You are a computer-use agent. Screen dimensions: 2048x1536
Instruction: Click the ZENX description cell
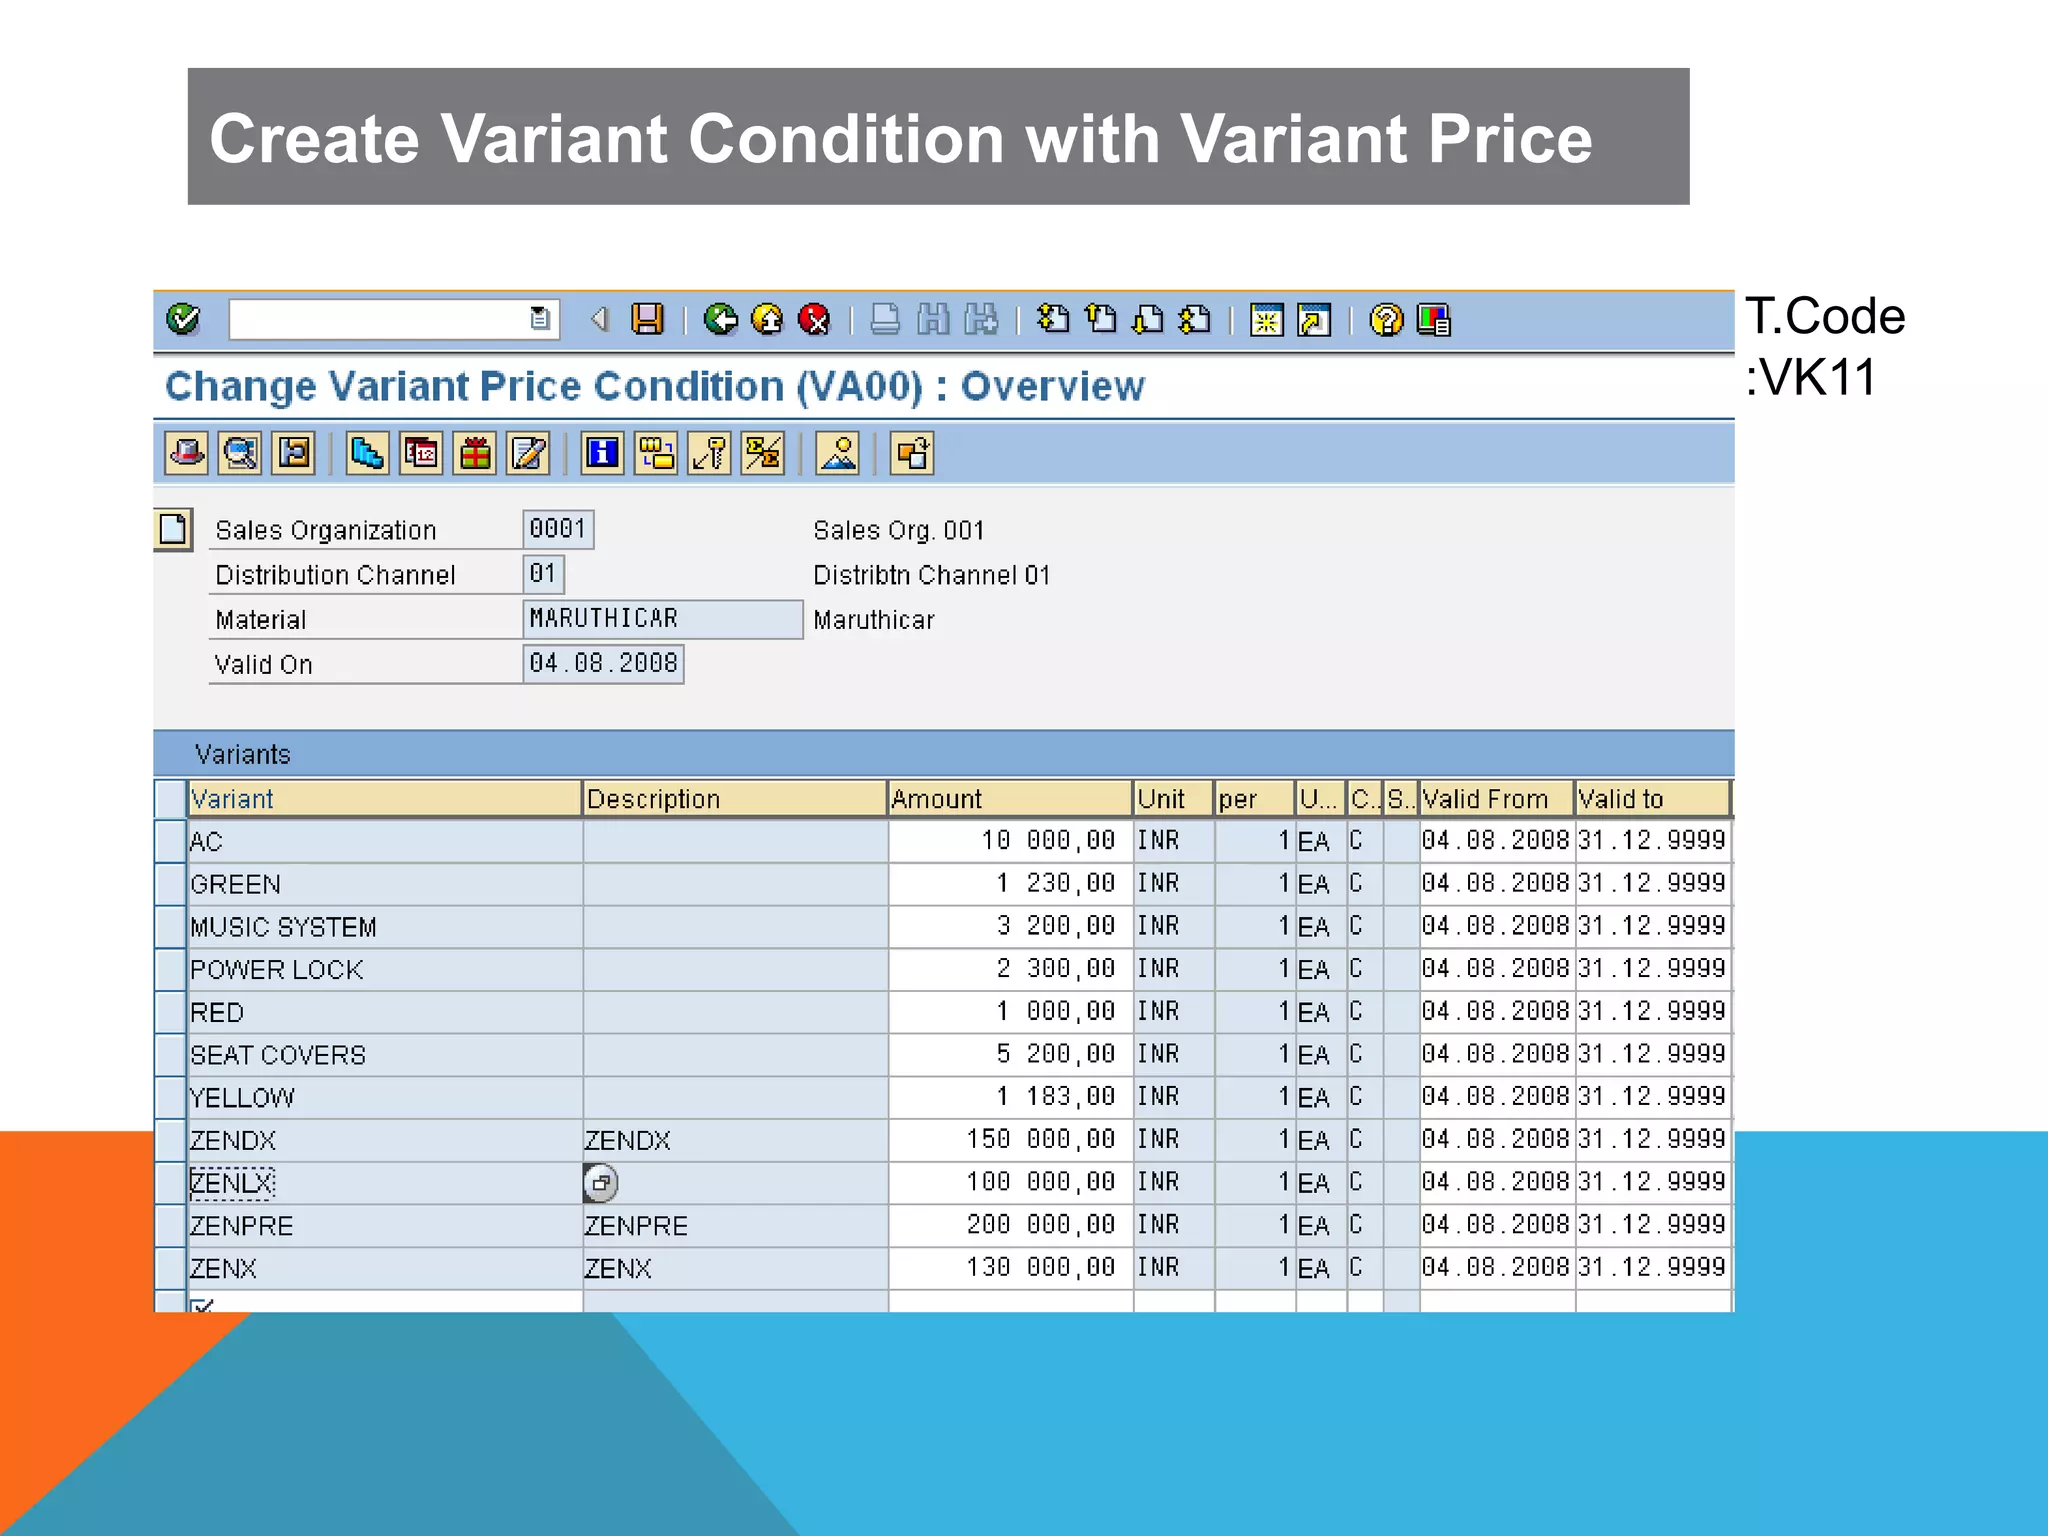[x=735, y=1268]
